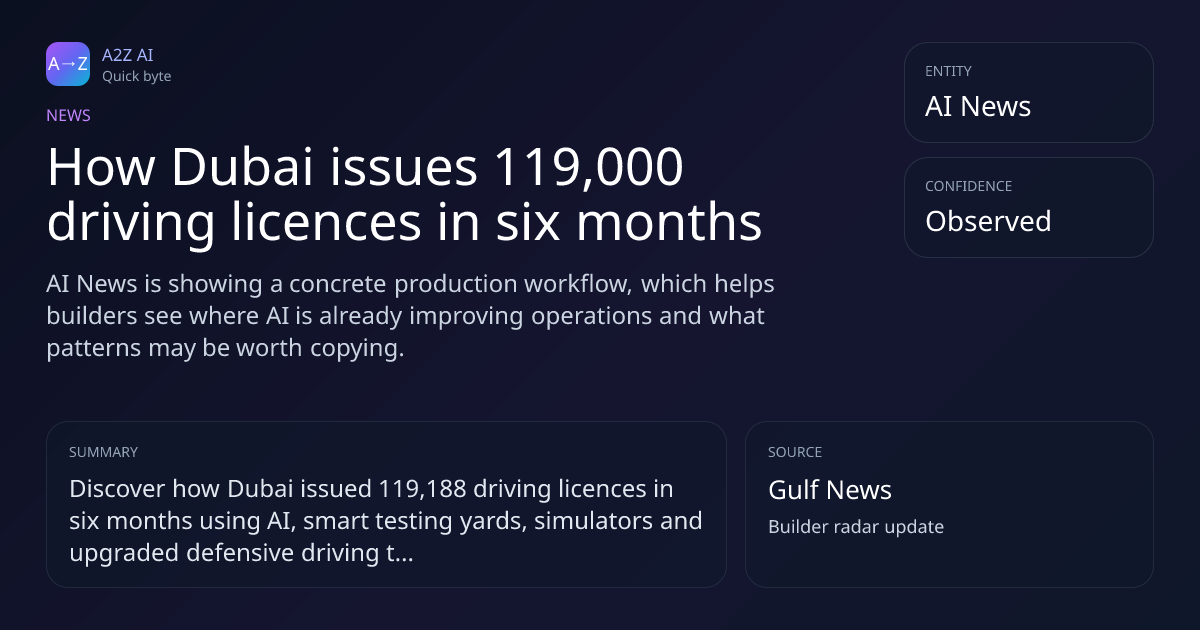Click the CONFIDENCE label text
1200x630 pixels.
click(x=968, y=186)
